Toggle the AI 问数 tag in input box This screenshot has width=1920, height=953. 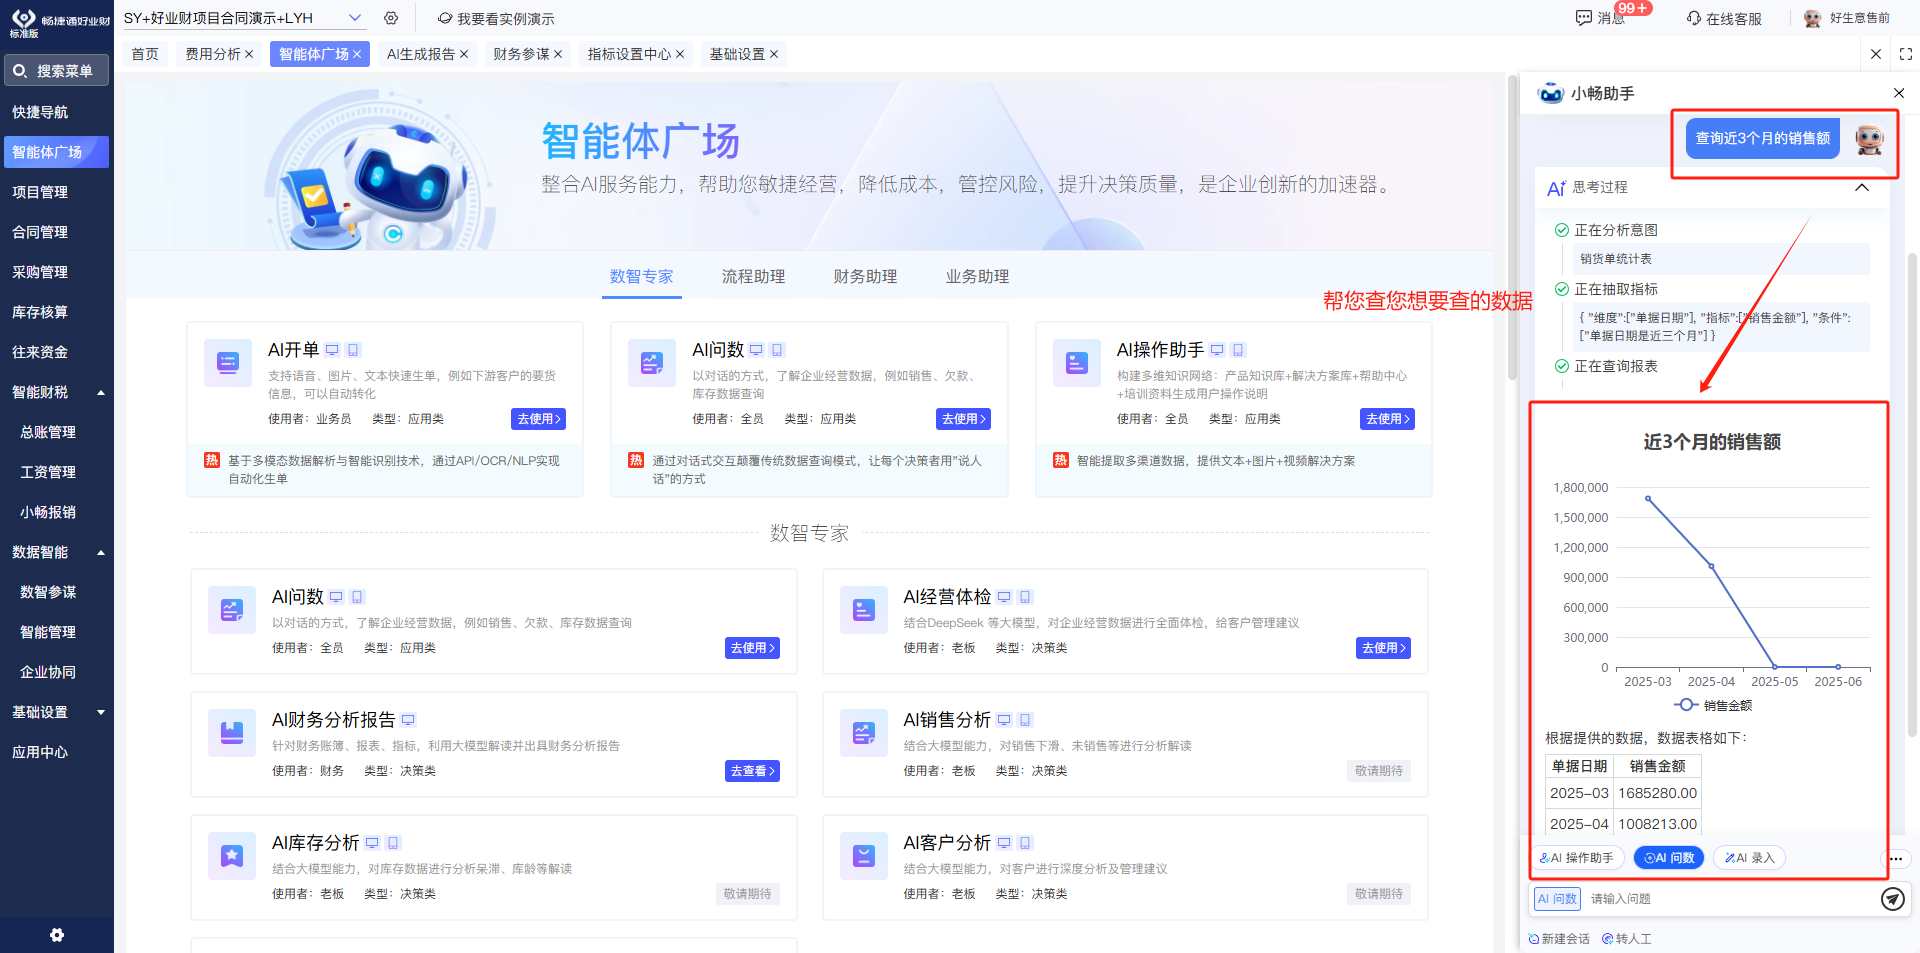[x=1557, y=899]
